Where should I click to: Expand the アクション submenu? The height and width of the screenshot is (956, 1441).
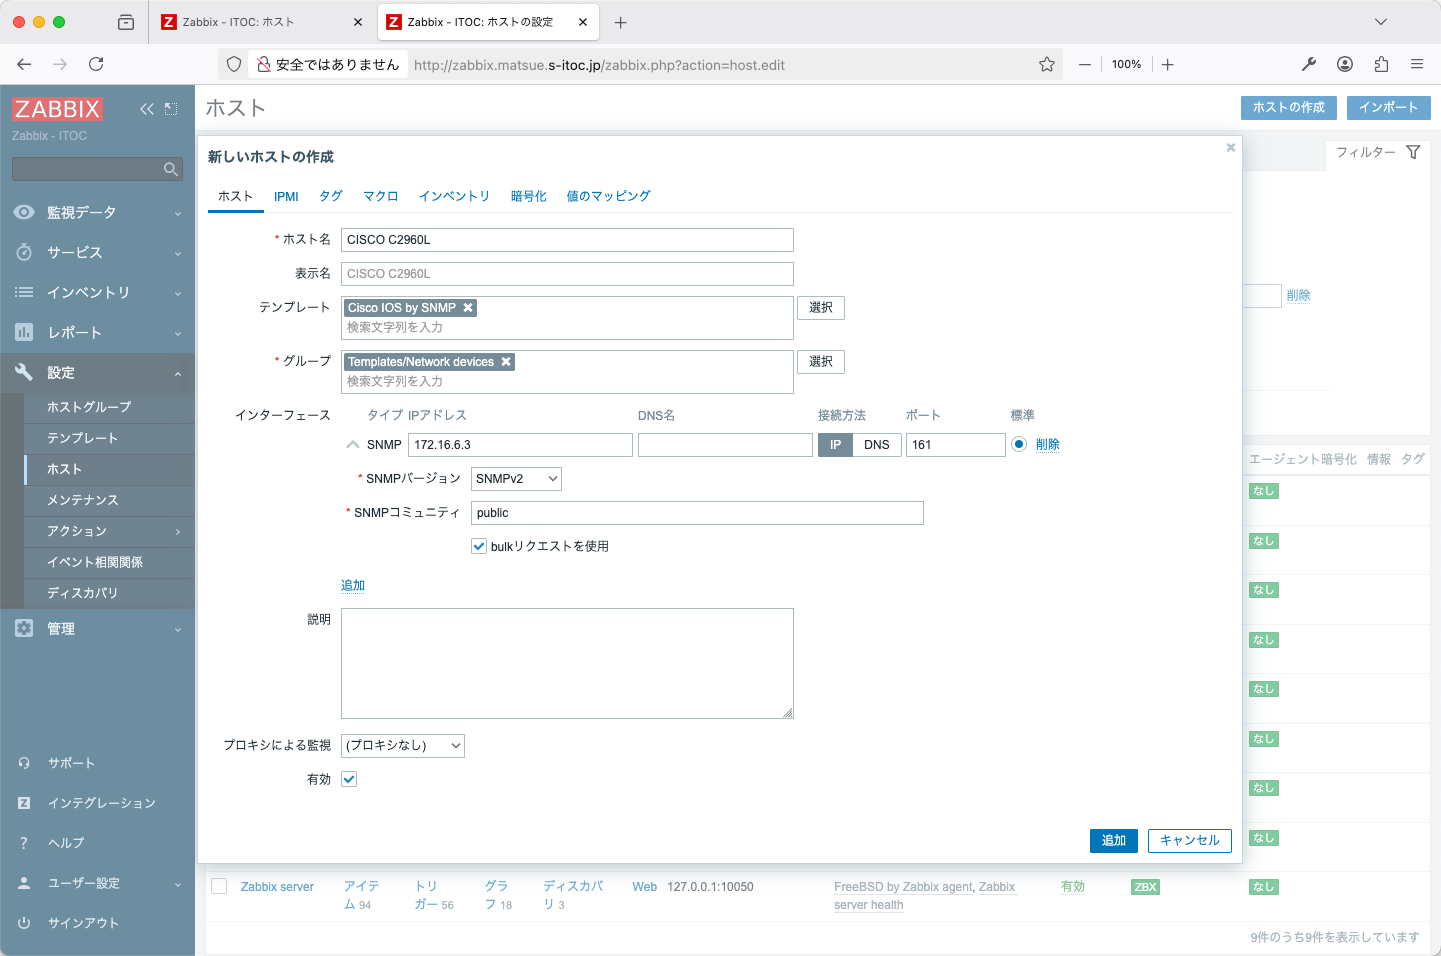click(179, 531)
